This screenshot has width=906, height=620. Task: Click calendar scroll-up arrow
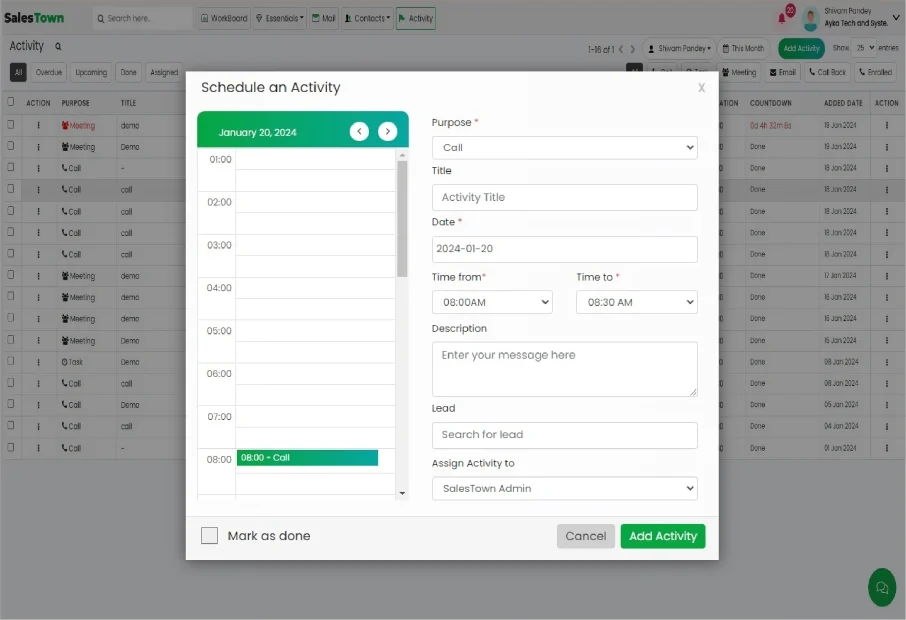point(402,155)
